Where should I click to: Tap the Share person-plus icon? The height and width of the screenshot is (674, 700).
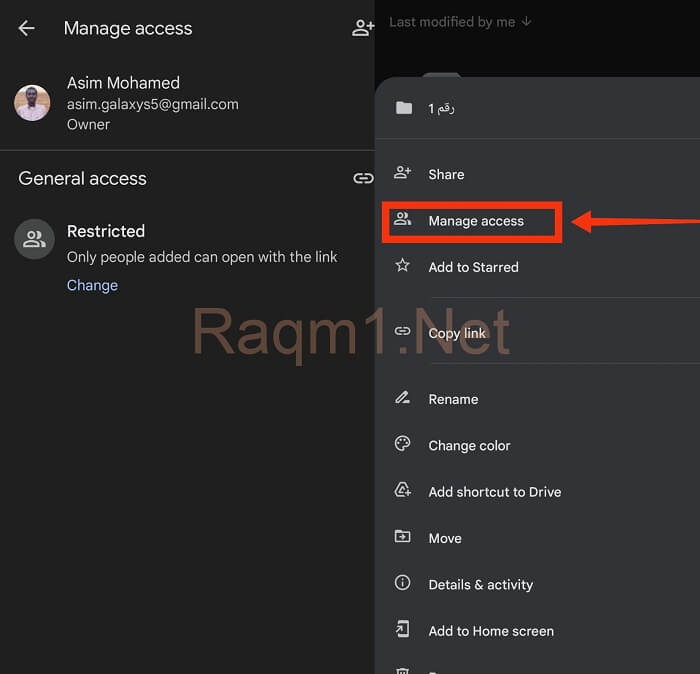pyautogui.click(x=403, y=173)
